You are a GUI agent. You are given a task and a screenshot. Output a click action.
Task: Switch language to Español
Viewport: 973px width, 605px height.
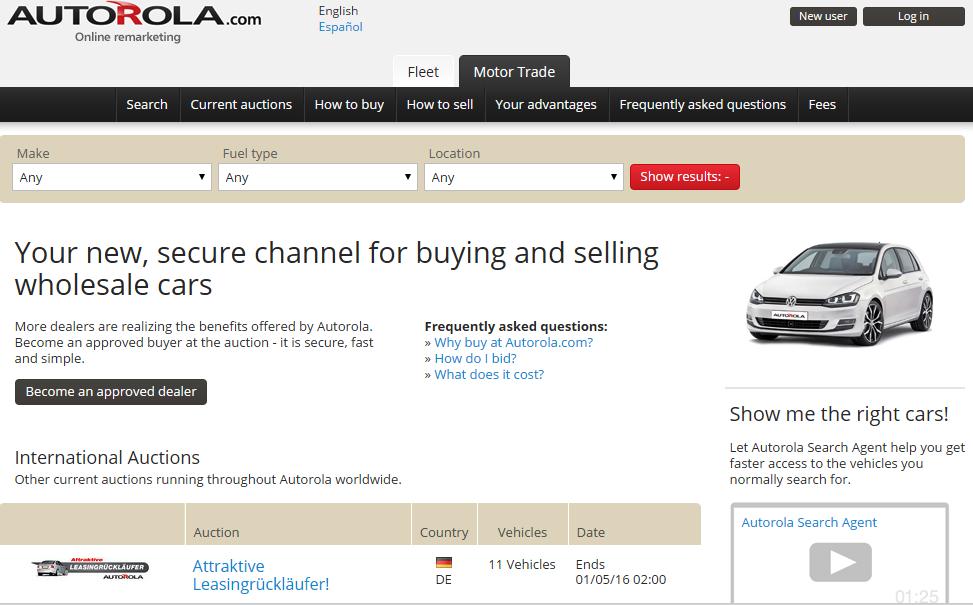coord(340,27)
